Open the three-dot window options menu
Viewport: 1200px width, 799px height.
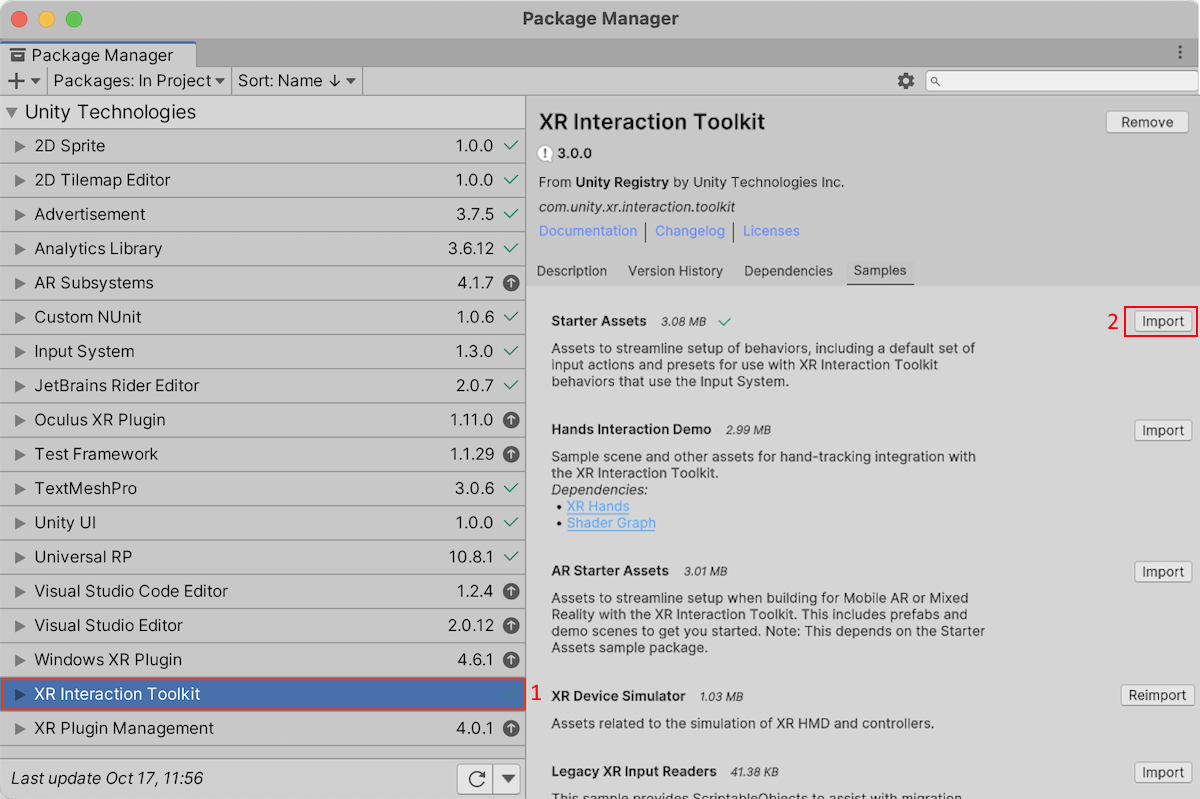[1181, 52]
